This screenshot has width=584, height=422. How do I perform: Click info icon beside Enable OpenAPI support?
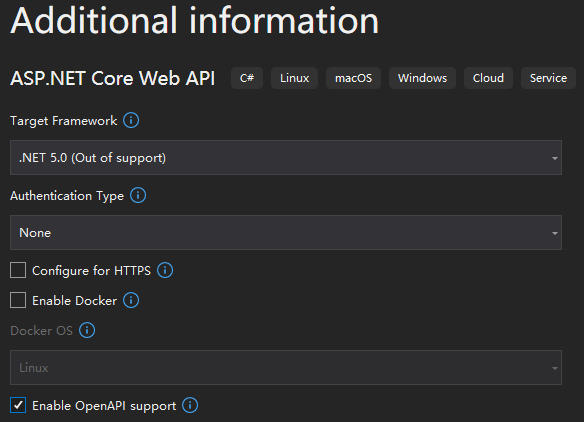190,405
